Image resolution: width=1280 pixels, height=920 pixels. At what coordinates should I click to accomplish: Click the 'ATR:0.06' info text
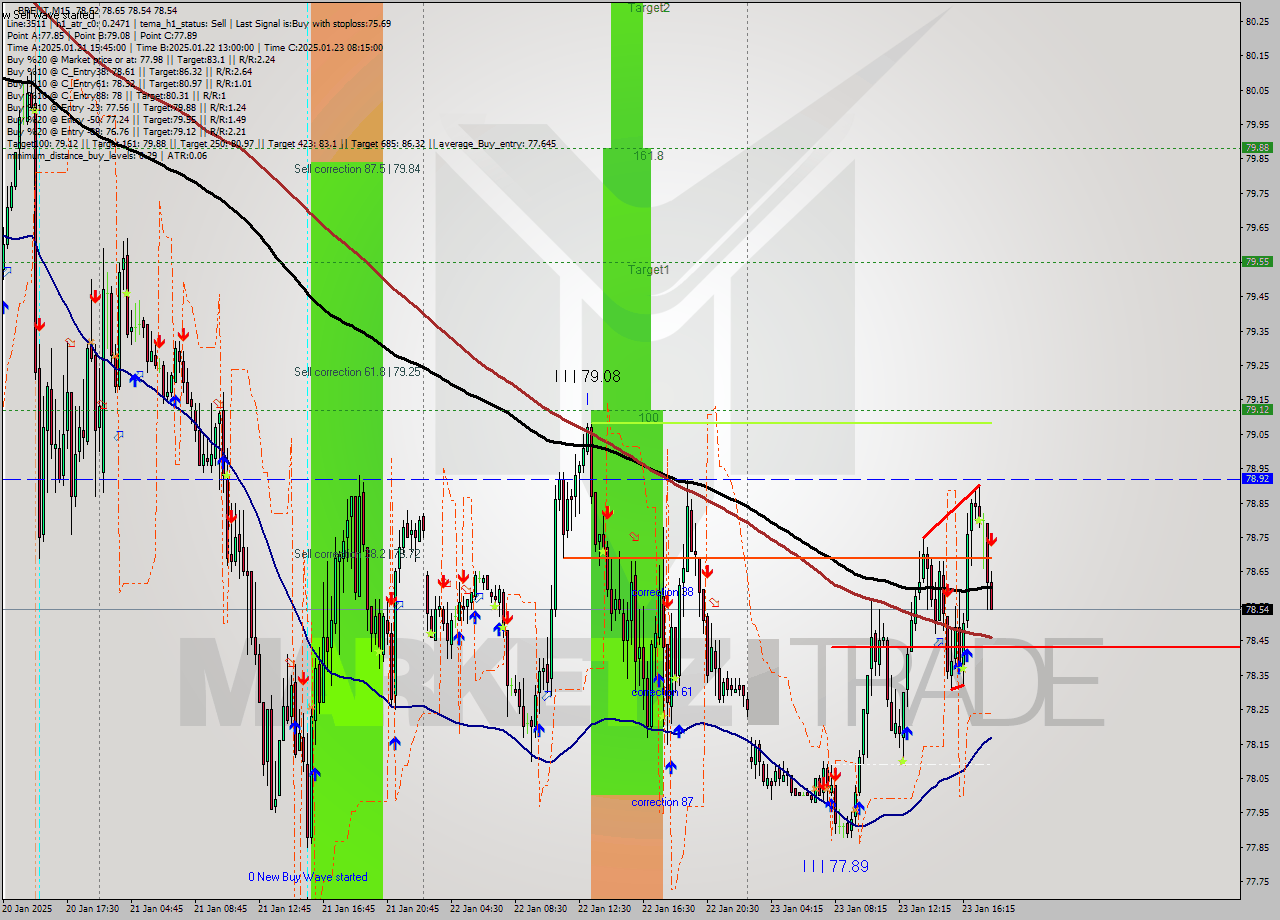187,155
